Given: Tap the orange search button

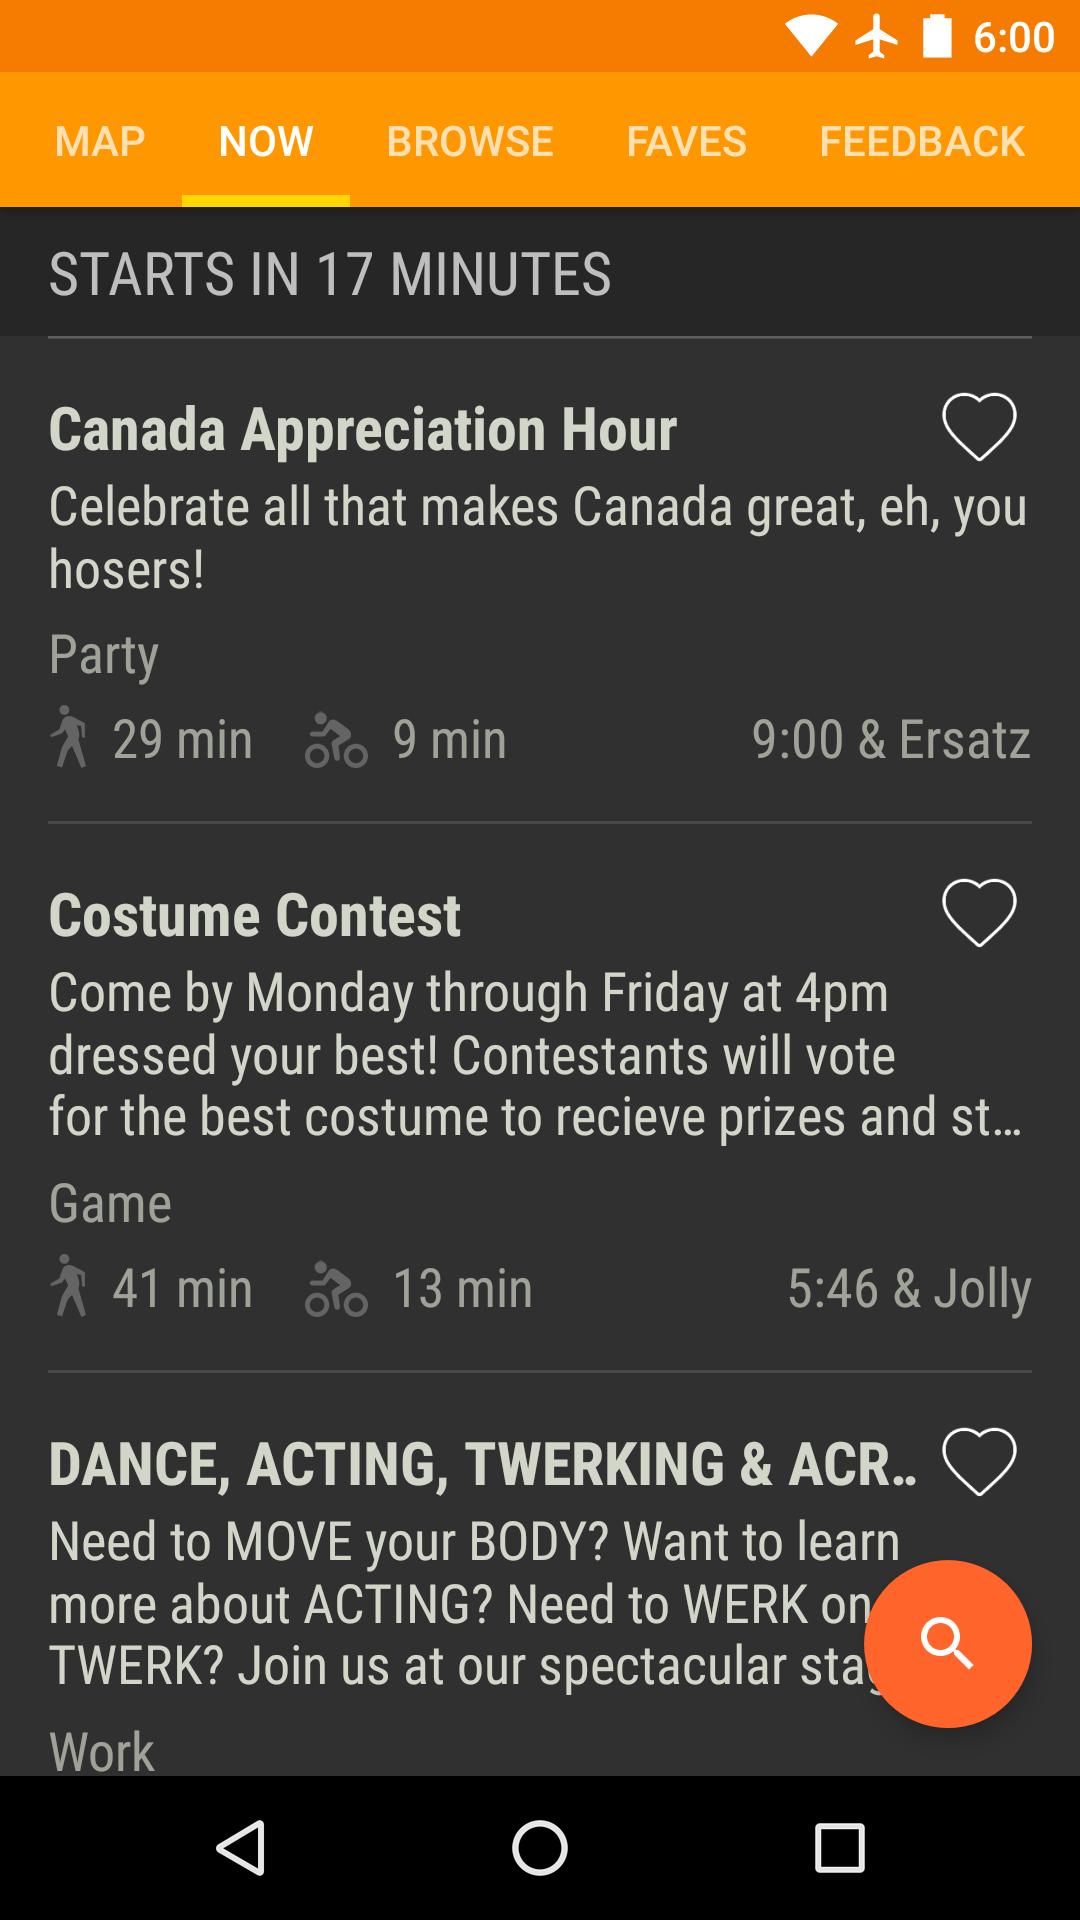Looking at the screenshot, I should point(947,1644).
